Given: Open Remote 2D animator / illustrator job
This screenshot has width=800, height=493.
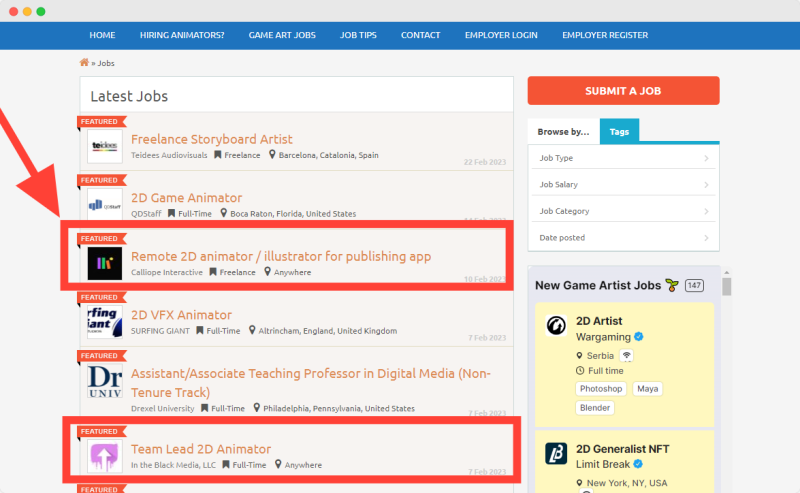Looking at the screenshot, I should (x=281, y=256).
